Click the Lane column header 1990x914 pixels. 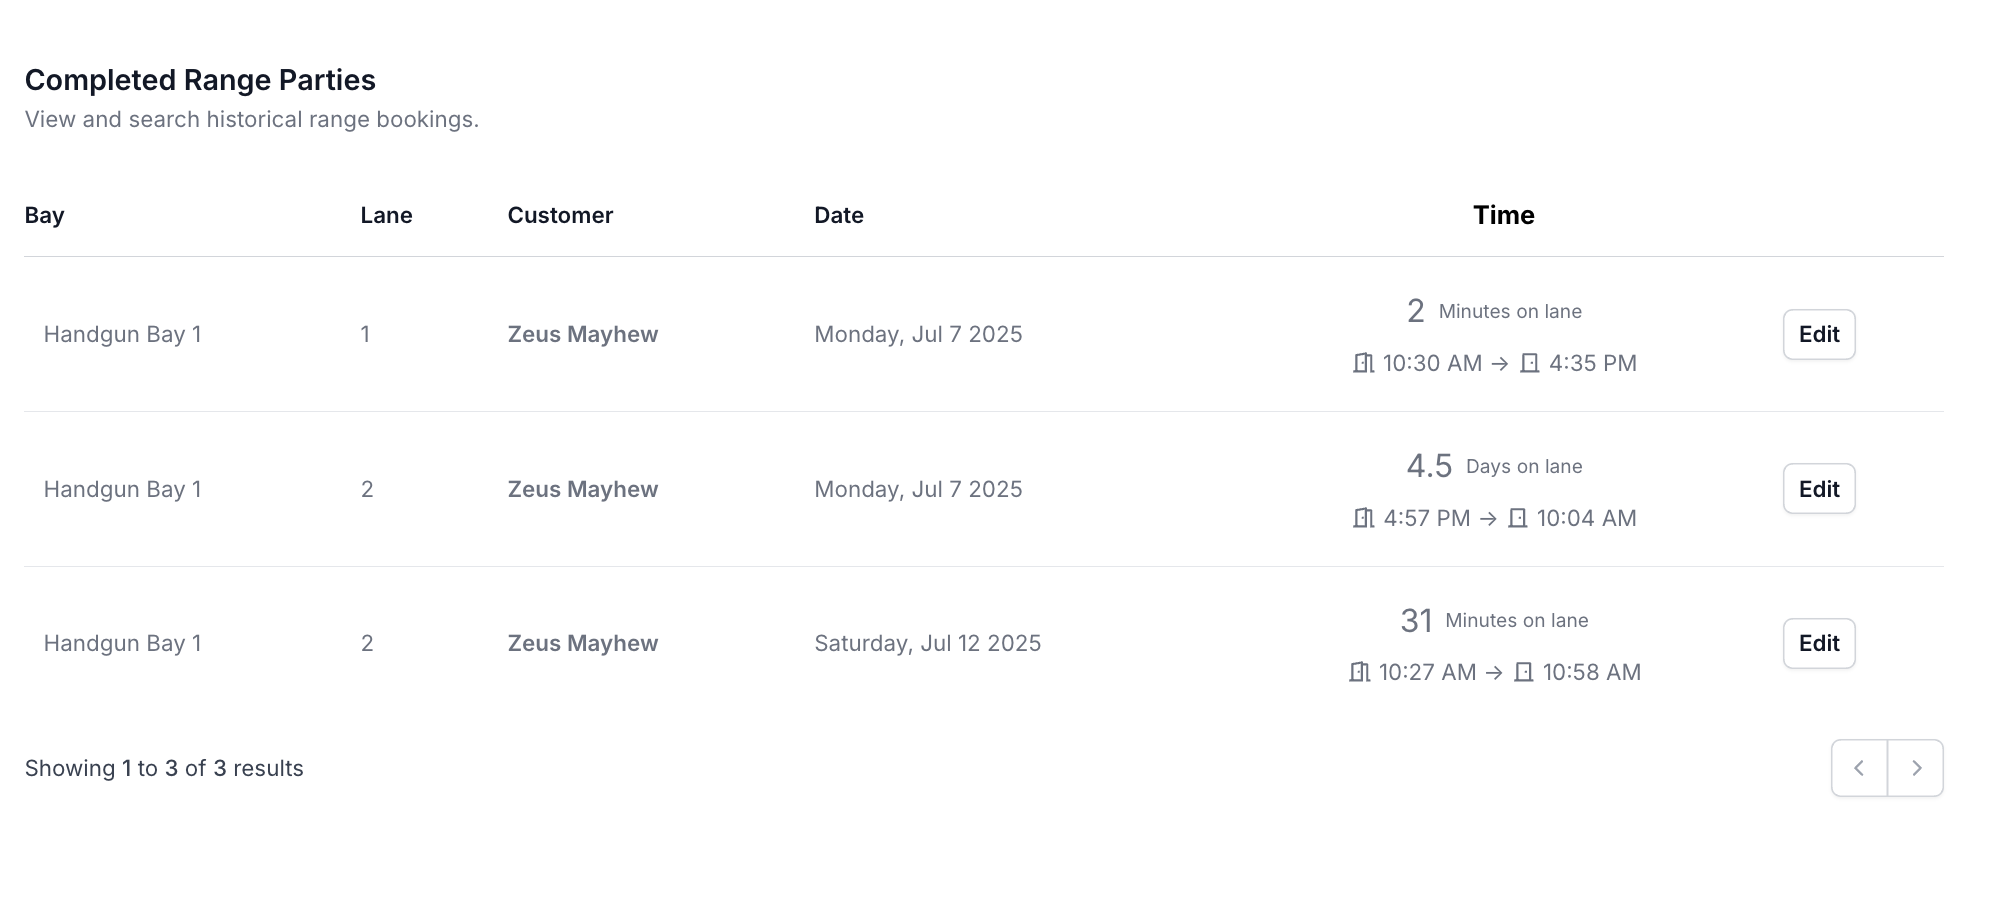(386, 215)
